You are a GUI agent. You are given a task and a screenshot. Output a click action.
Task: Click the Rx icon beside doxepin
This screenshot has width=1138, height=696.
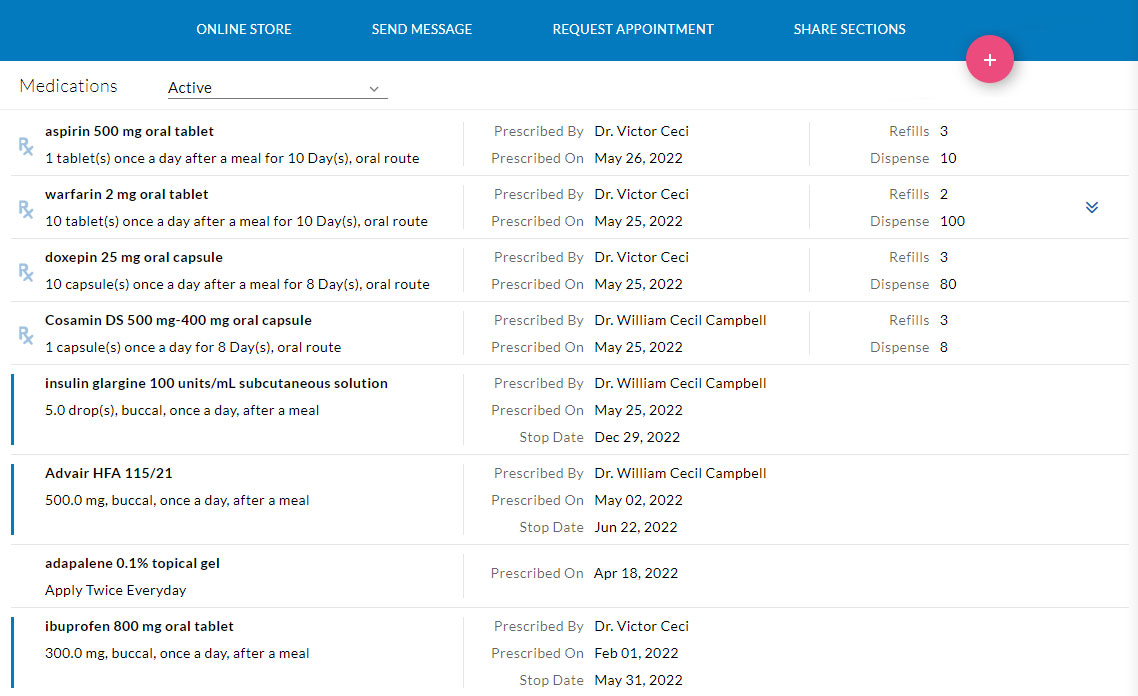pos(26,272)
